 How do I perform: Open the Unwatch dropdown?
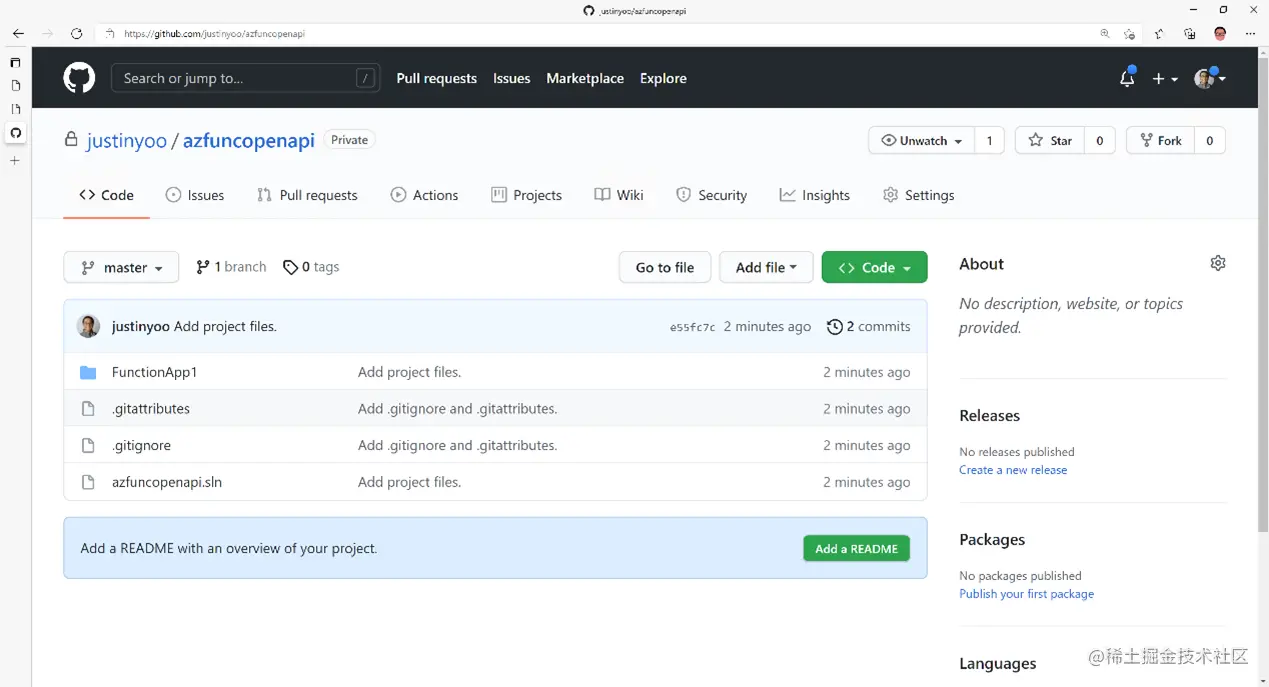click(921, 140)
